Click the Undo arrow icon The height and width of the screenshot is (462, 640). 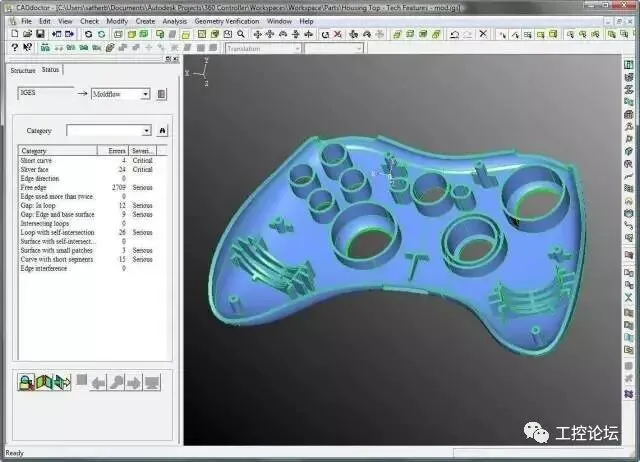pyautogui.click(x=454, y=34)
